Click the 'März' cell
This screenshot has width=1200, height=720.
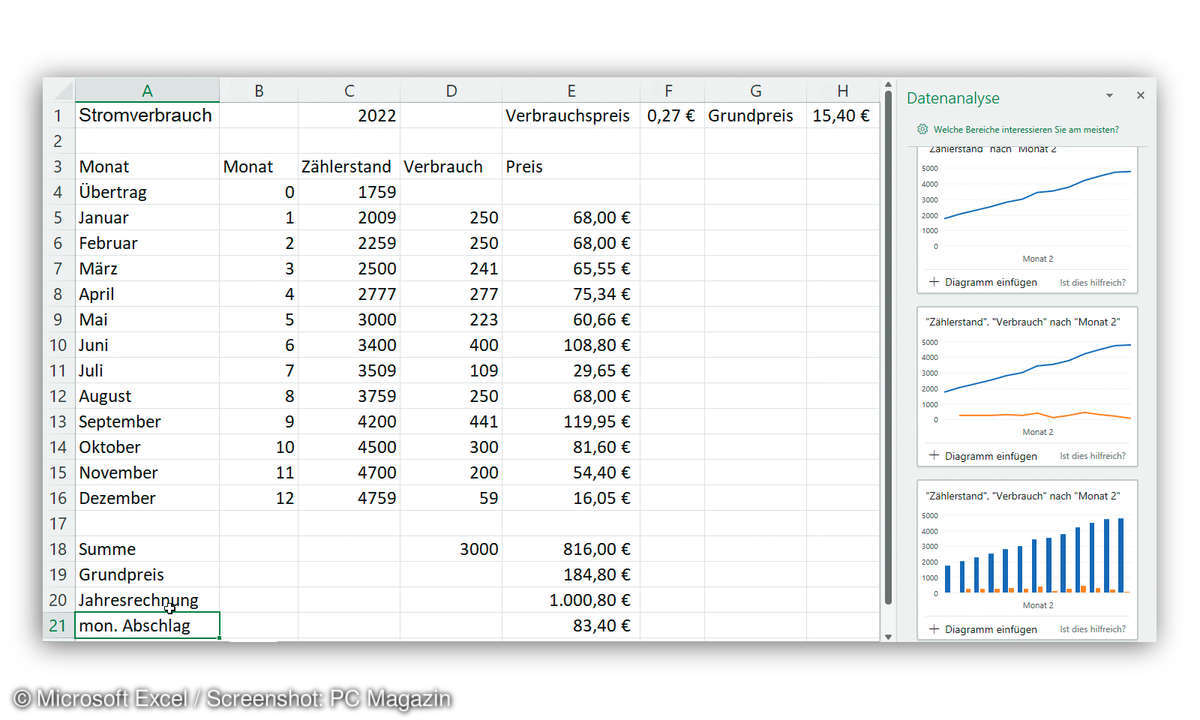click(x=147, y=268)
